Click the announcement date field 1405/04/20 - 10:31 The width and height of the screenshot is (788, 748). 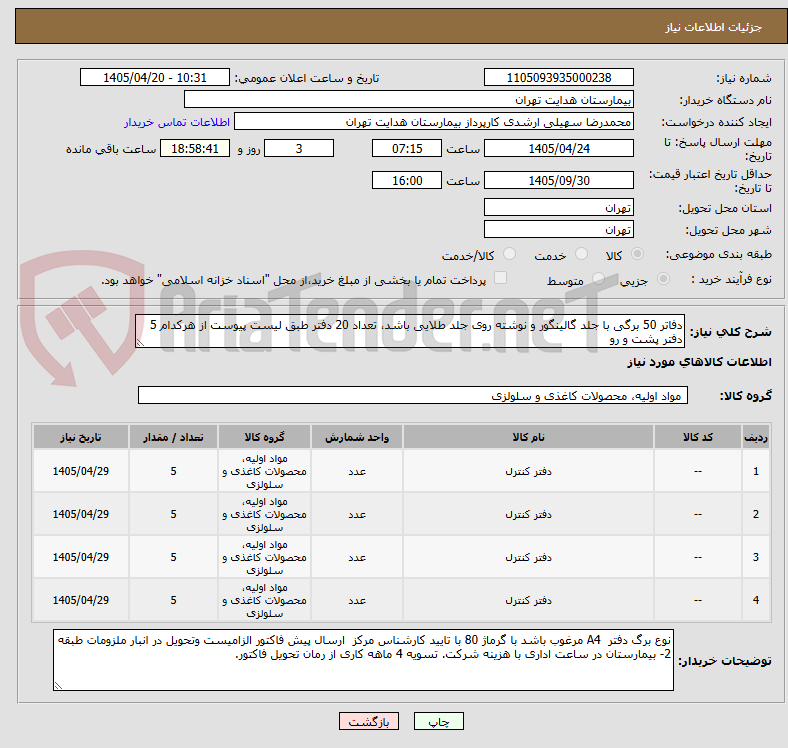pyautogui.click(x=155, y=77)
